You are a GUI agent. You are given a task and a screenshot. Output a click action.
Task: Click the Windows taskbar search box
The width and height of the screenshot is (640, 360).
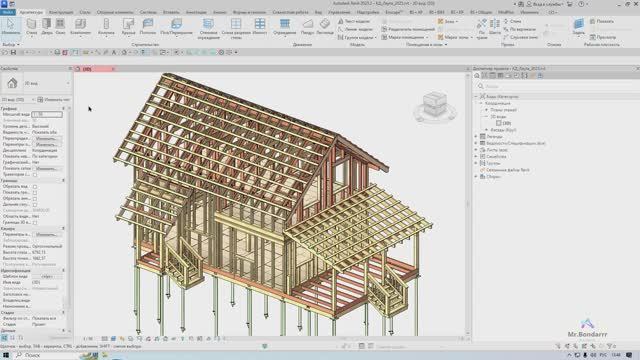tap(46, 355)
